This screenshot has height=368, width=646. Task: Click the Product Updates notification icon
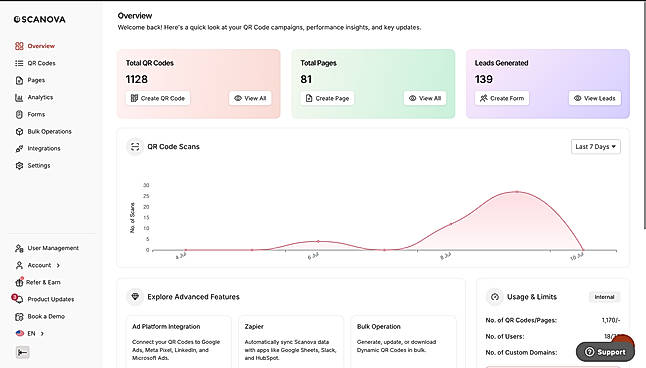(17, 299)
